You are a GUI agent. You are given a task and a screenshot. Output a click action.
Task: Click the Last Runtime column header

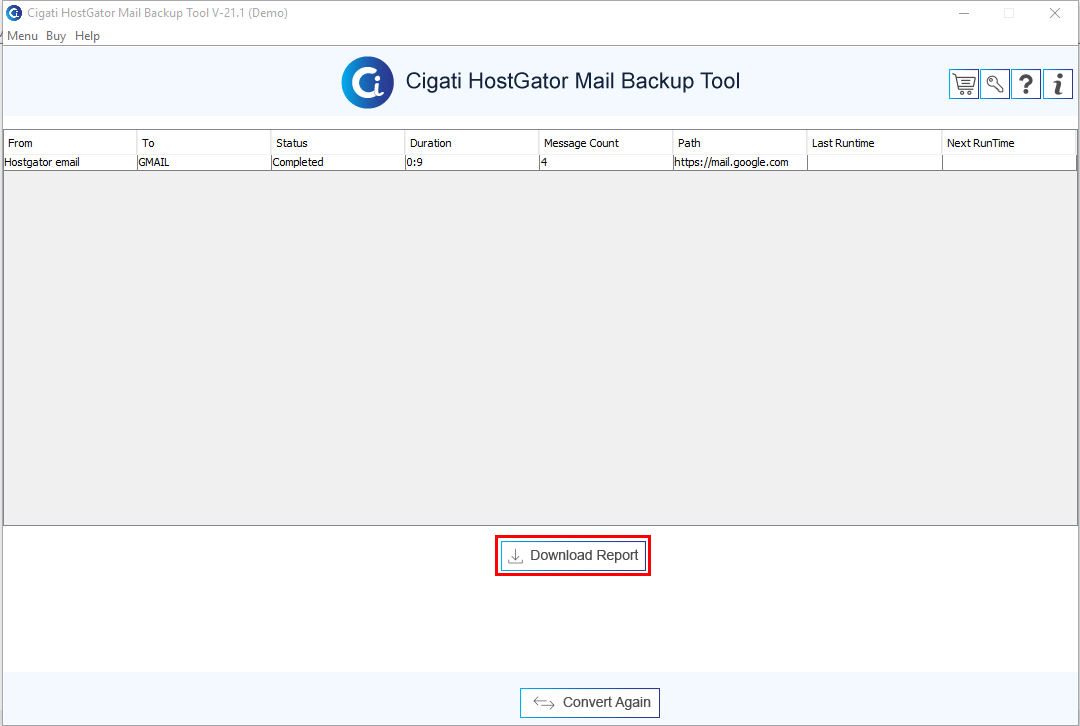point(874,143)
